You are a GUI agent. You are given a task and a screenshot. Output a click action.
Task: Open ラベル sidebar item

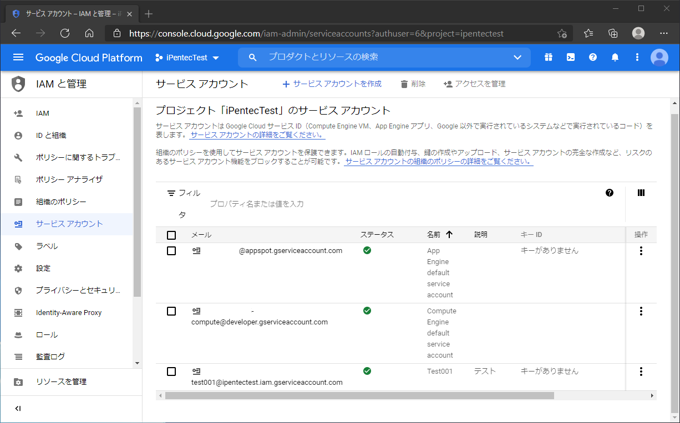tap(46, 246)
